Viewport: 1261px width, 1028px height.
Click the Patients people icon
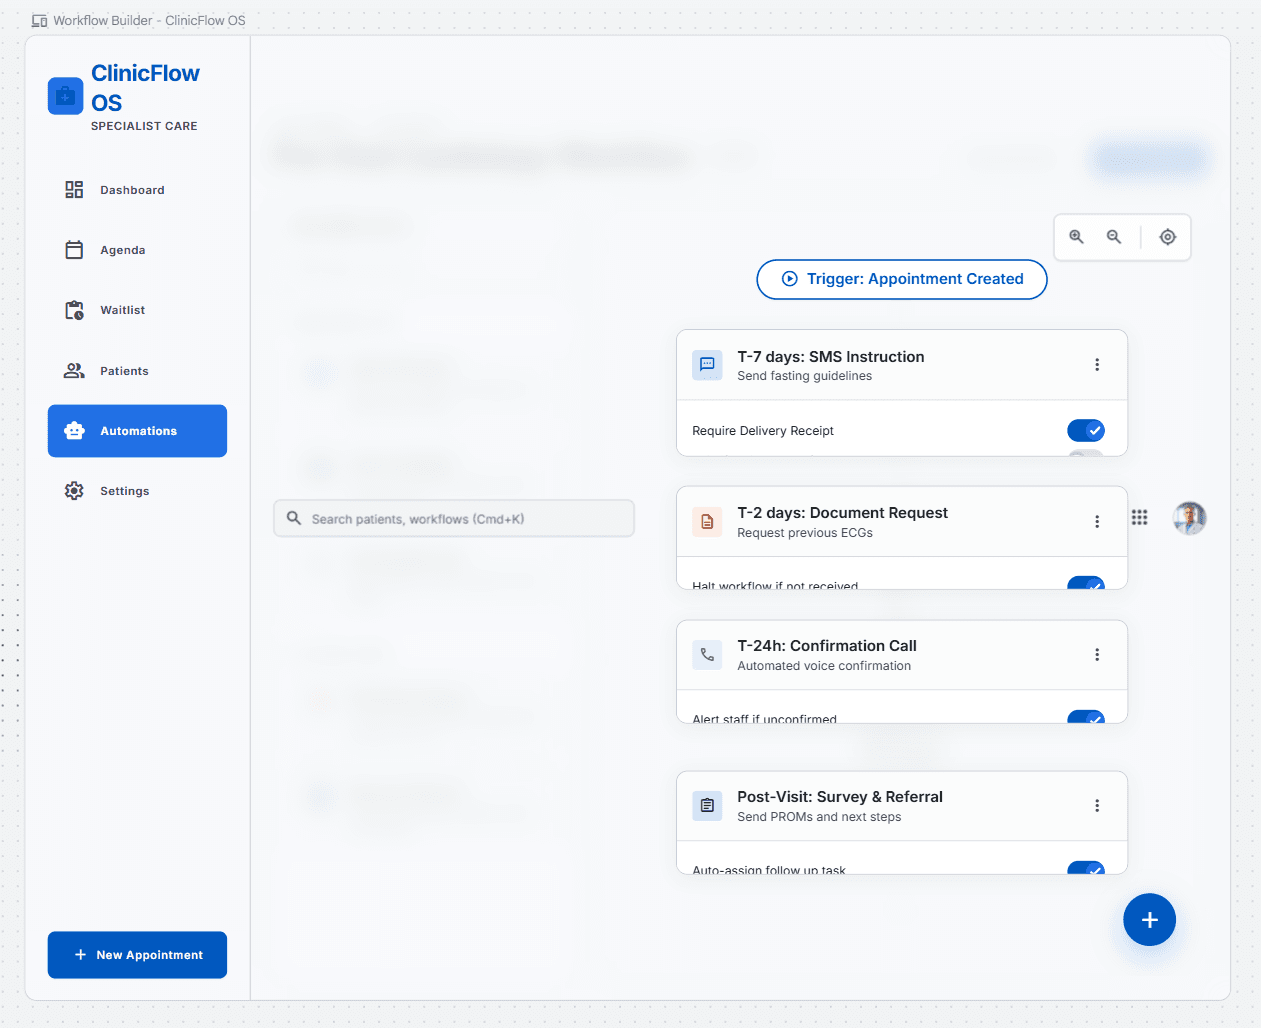click(x=74, y=371)
